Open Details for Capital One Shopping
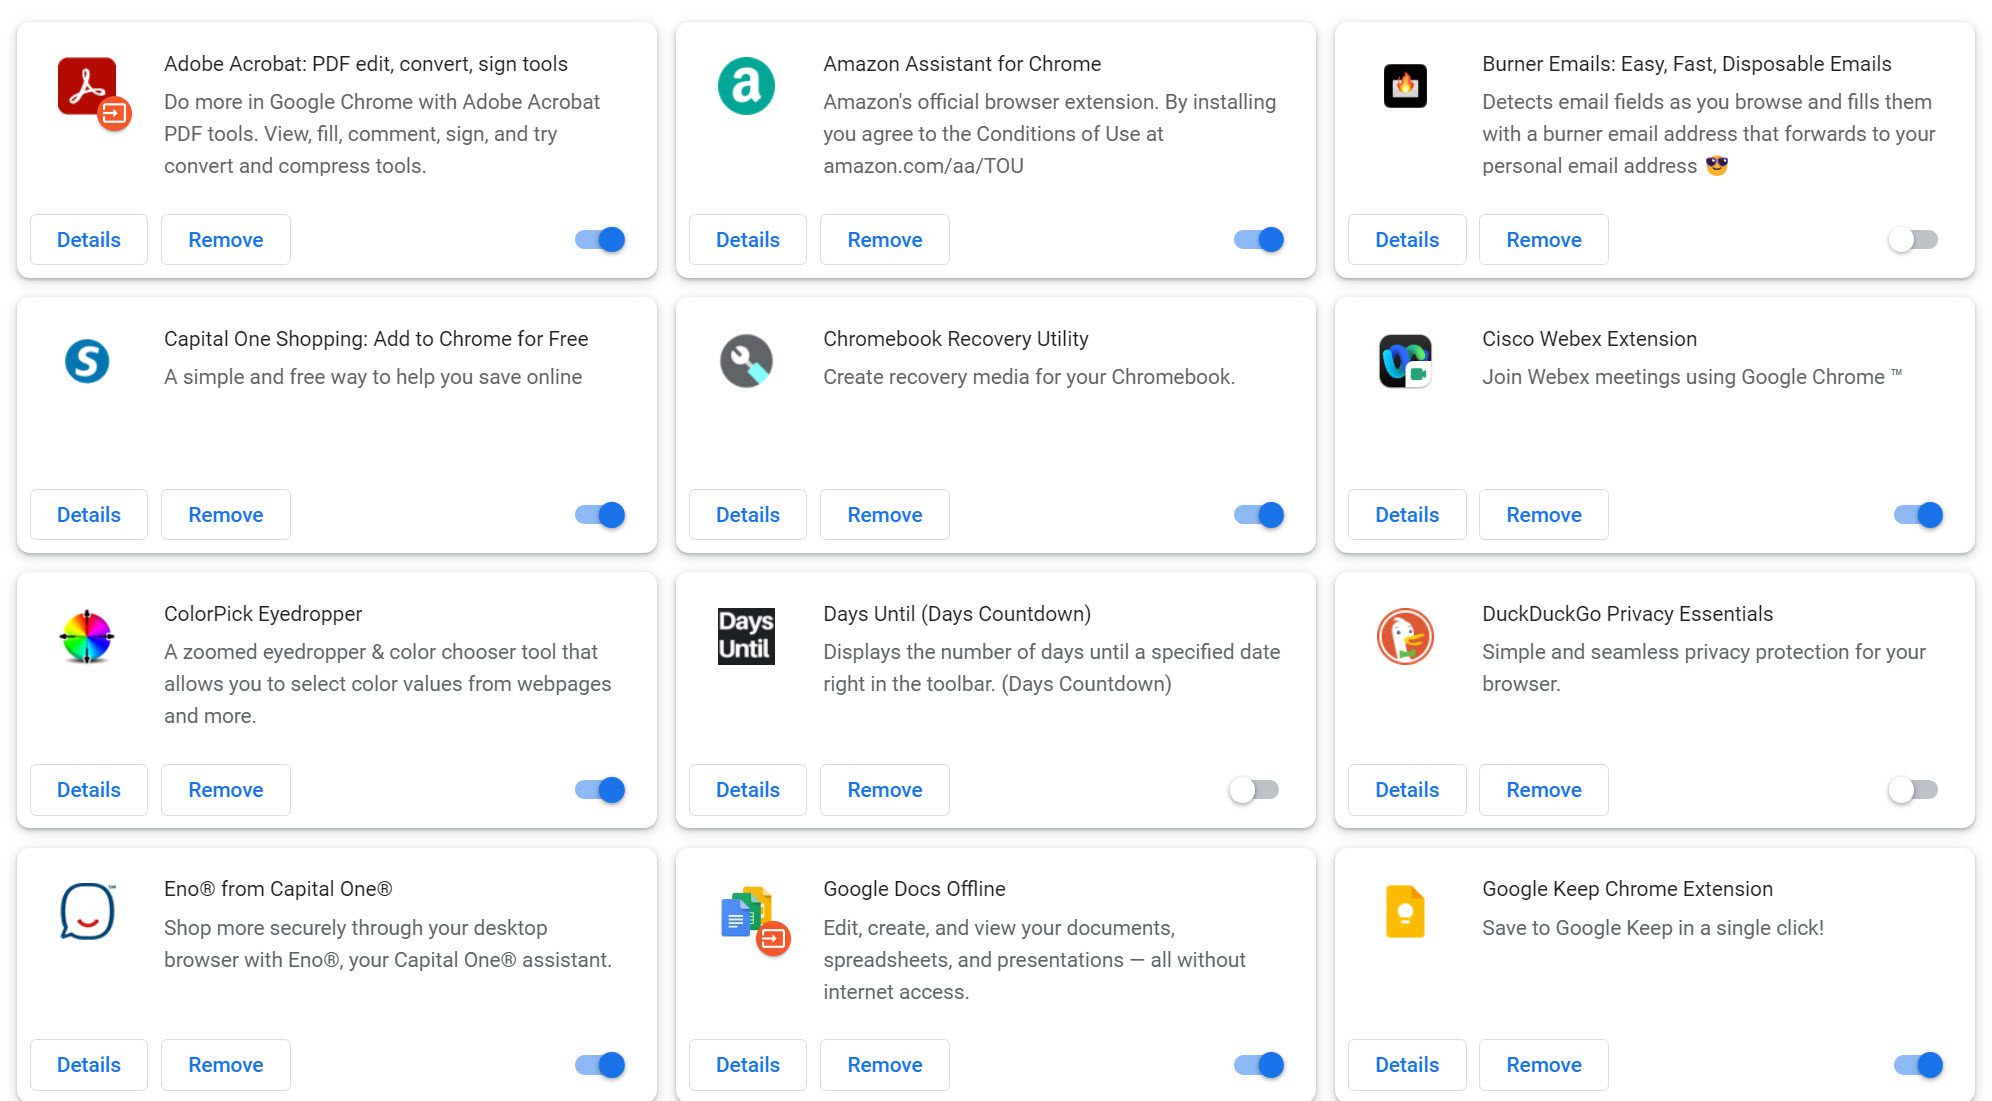 (89, 514)
